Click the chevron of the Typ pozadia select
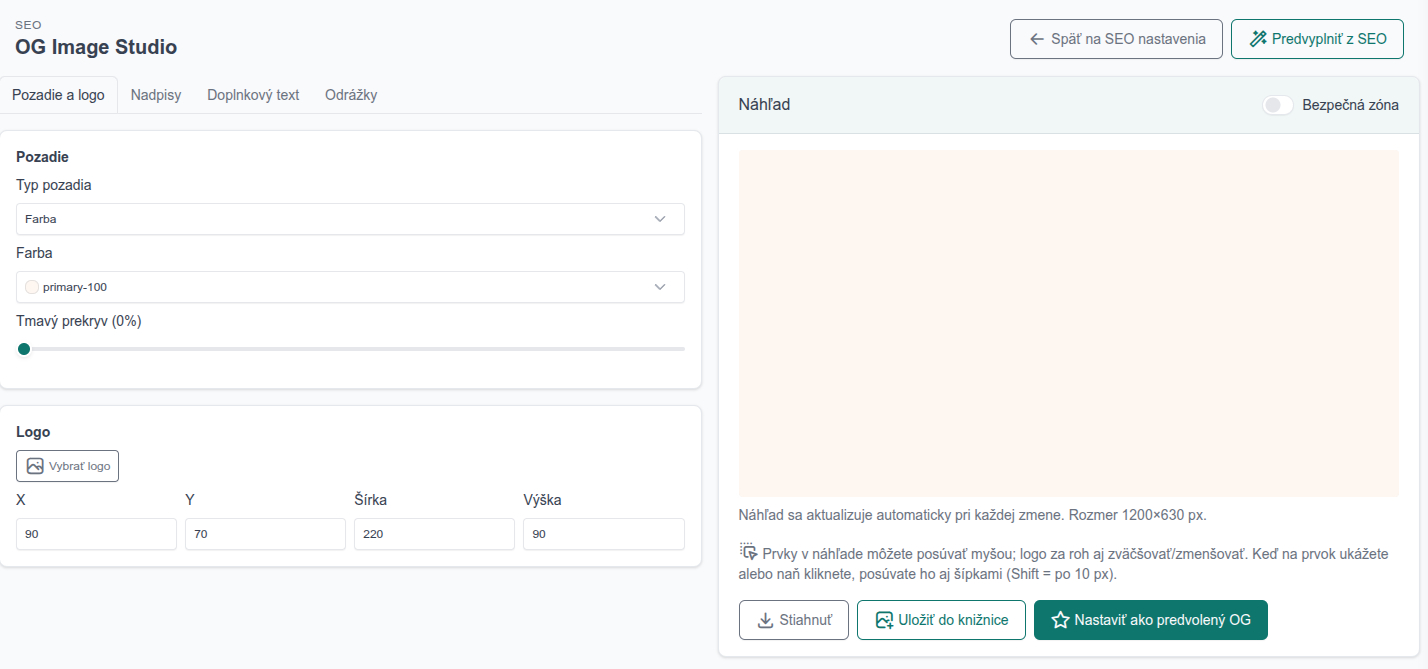The height and width of the screenshot is (669, 1428). pos(660,219)
